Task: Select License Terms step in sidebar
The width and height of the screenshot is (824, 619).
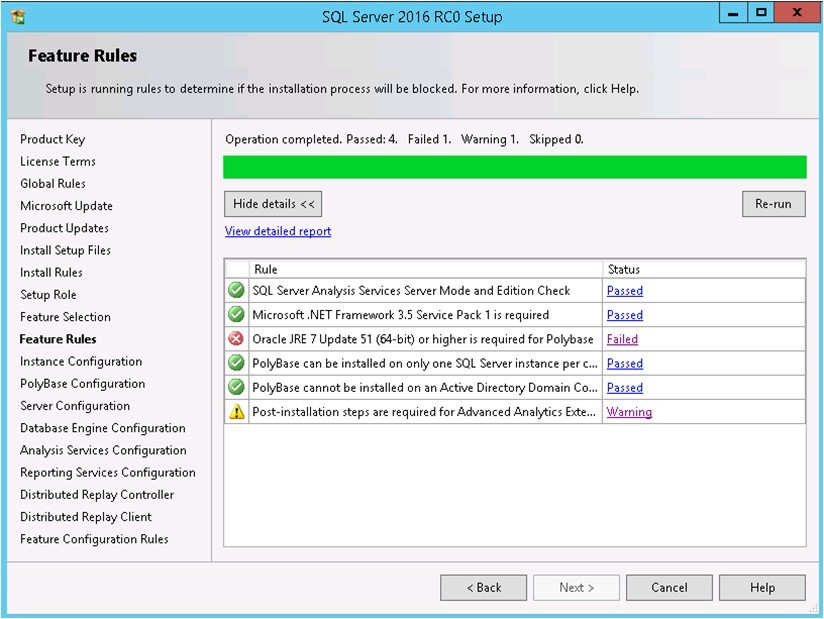Action: pos(58,161)
